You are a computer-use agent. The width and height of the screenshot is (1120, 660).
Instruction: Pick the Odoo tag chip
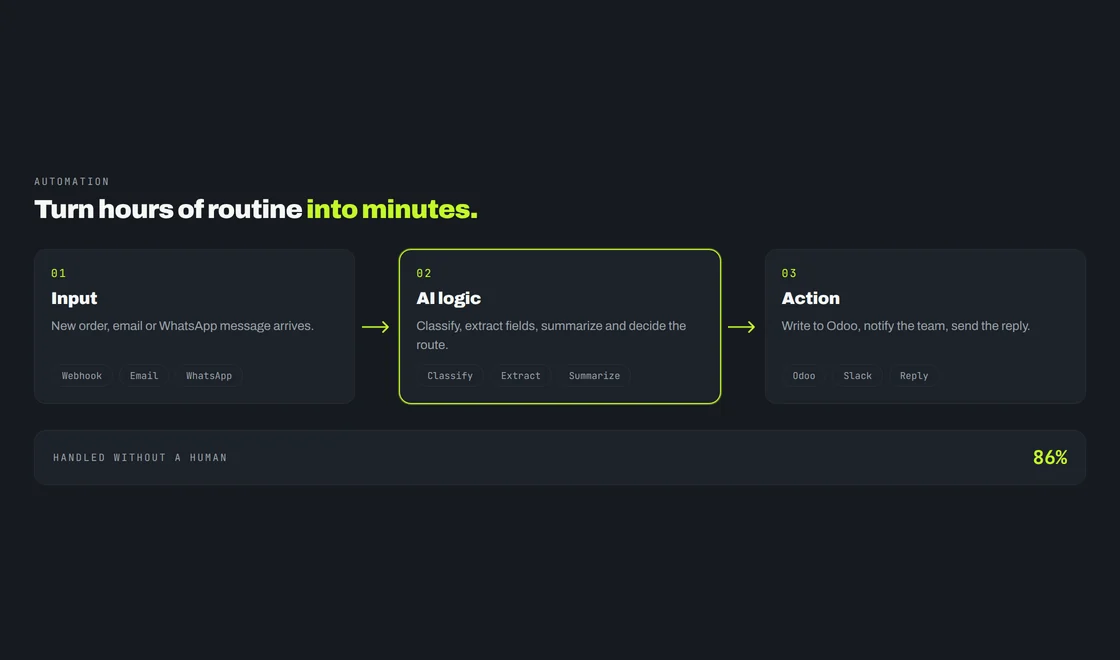coord(804,376)
